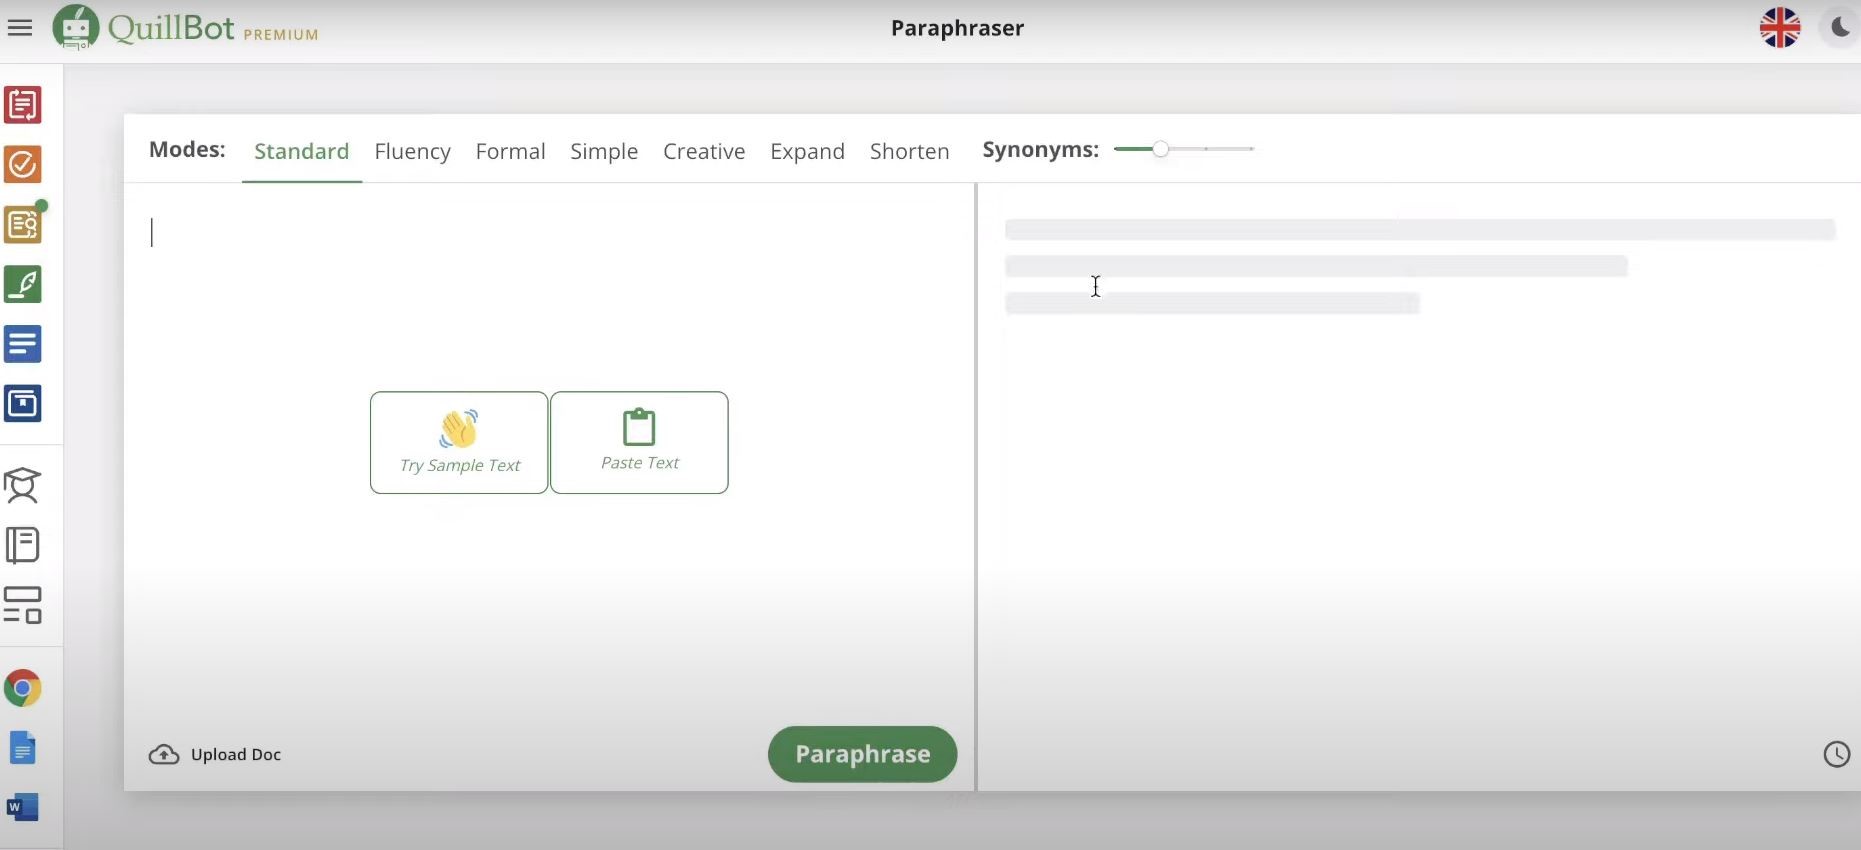Switch to Formal mode

pos(511,151)
